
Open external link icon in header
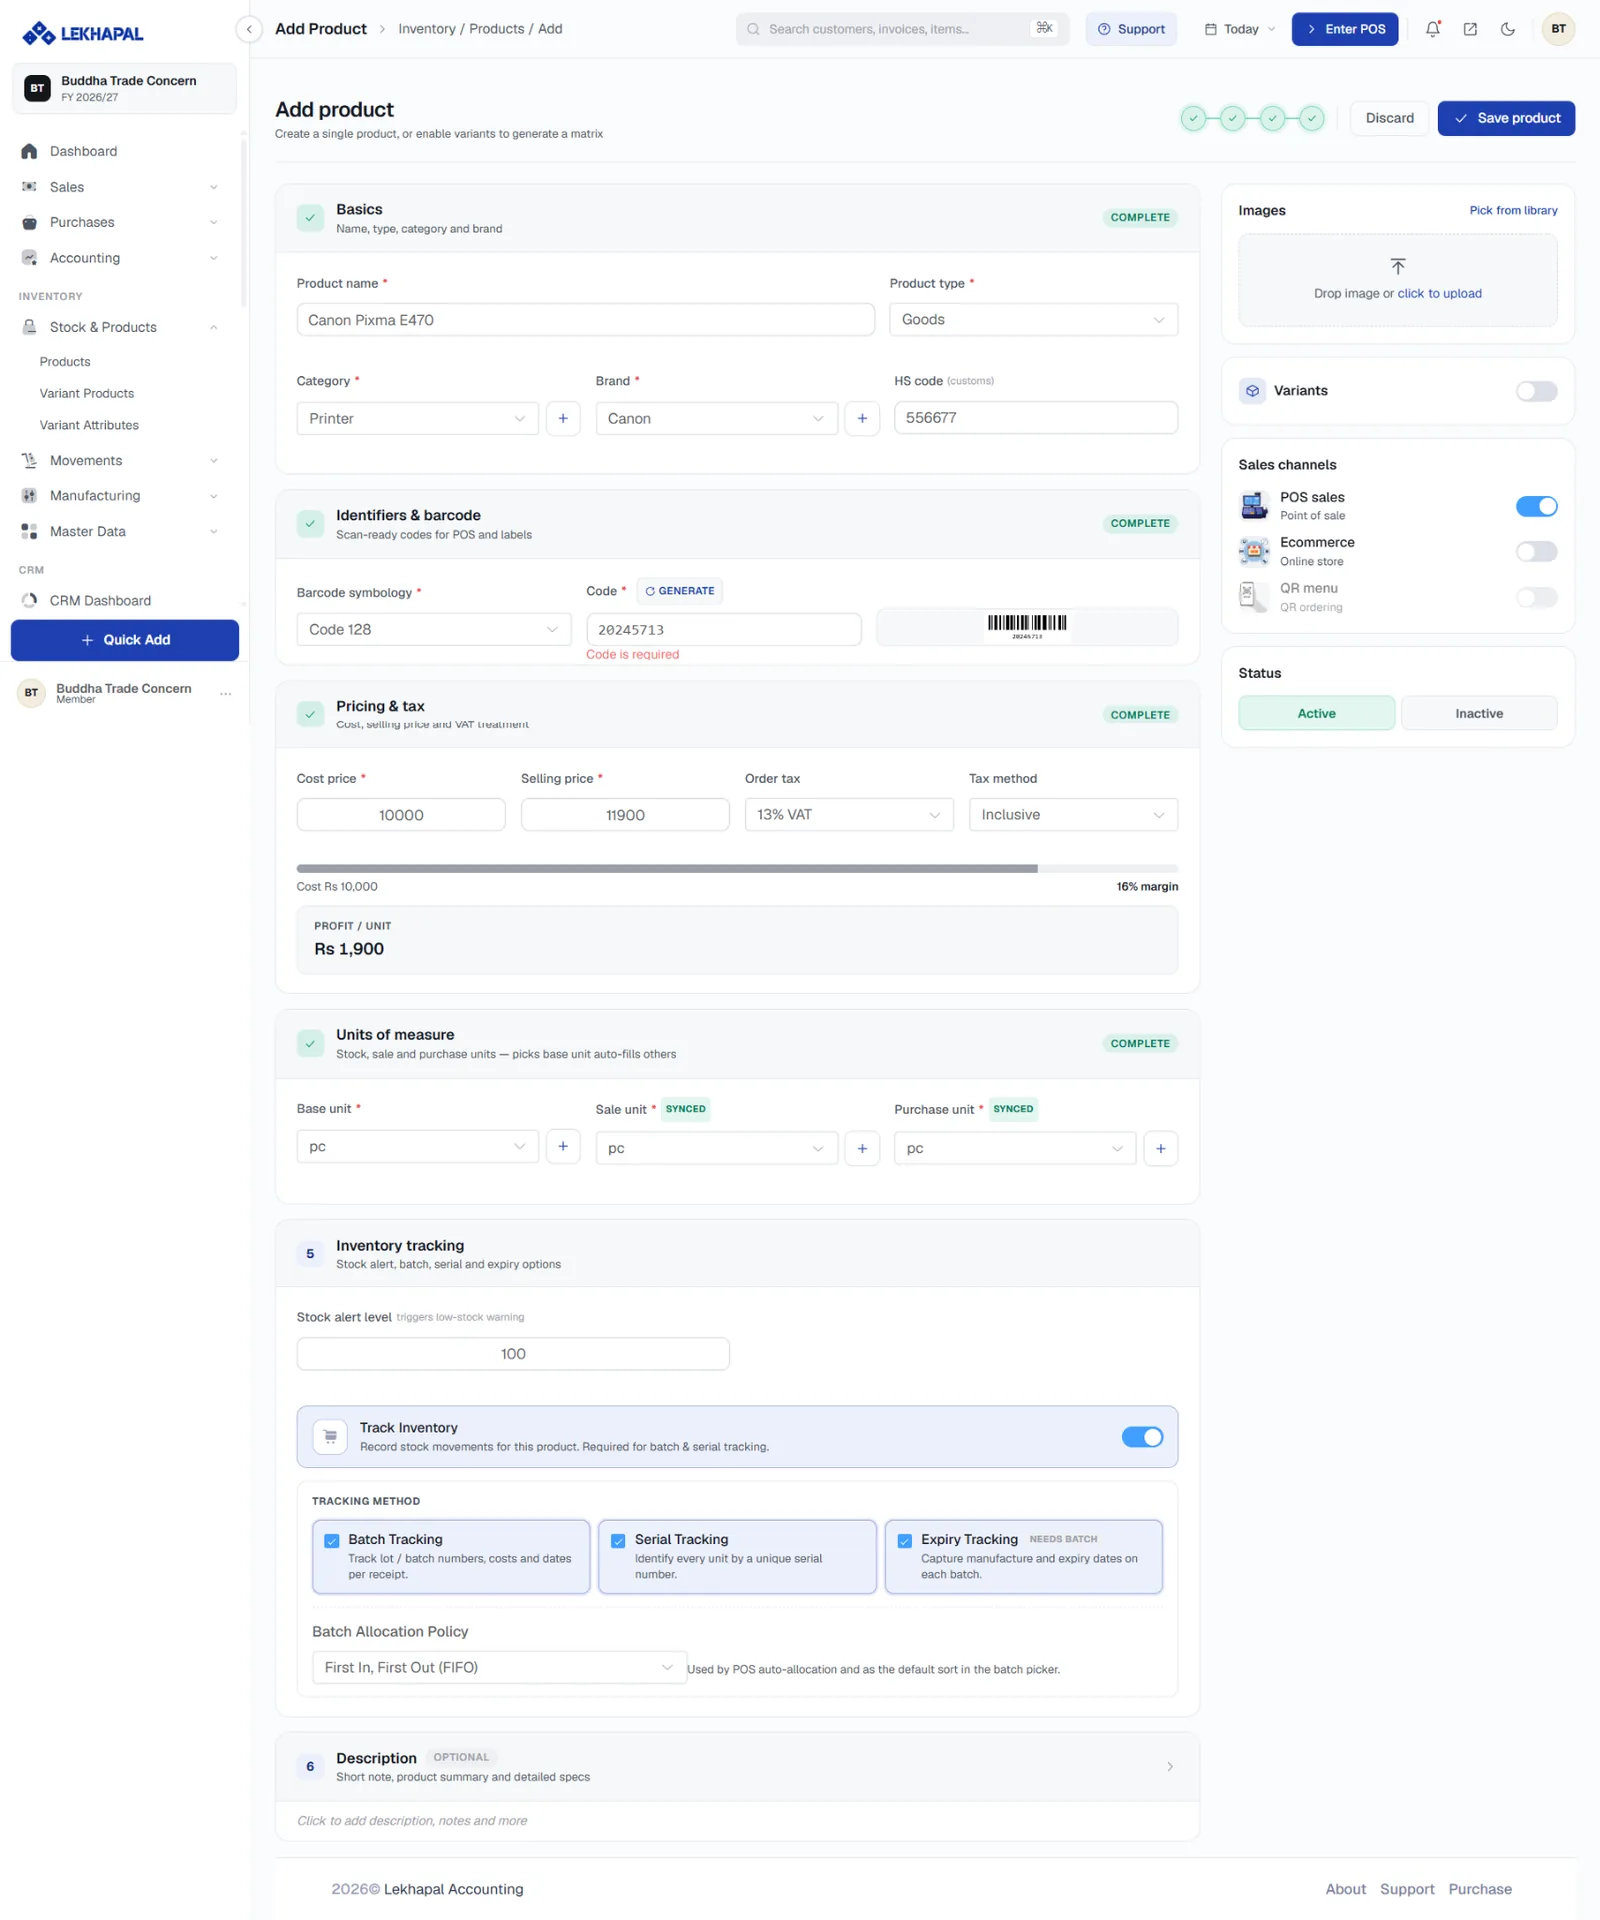(x=1470, y=29)
